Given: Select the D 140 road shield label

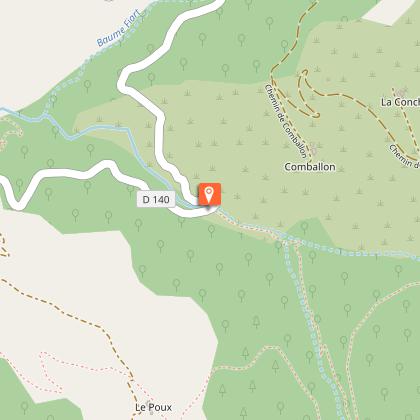Looking at the screenshot, I should [x=156, y=199].
